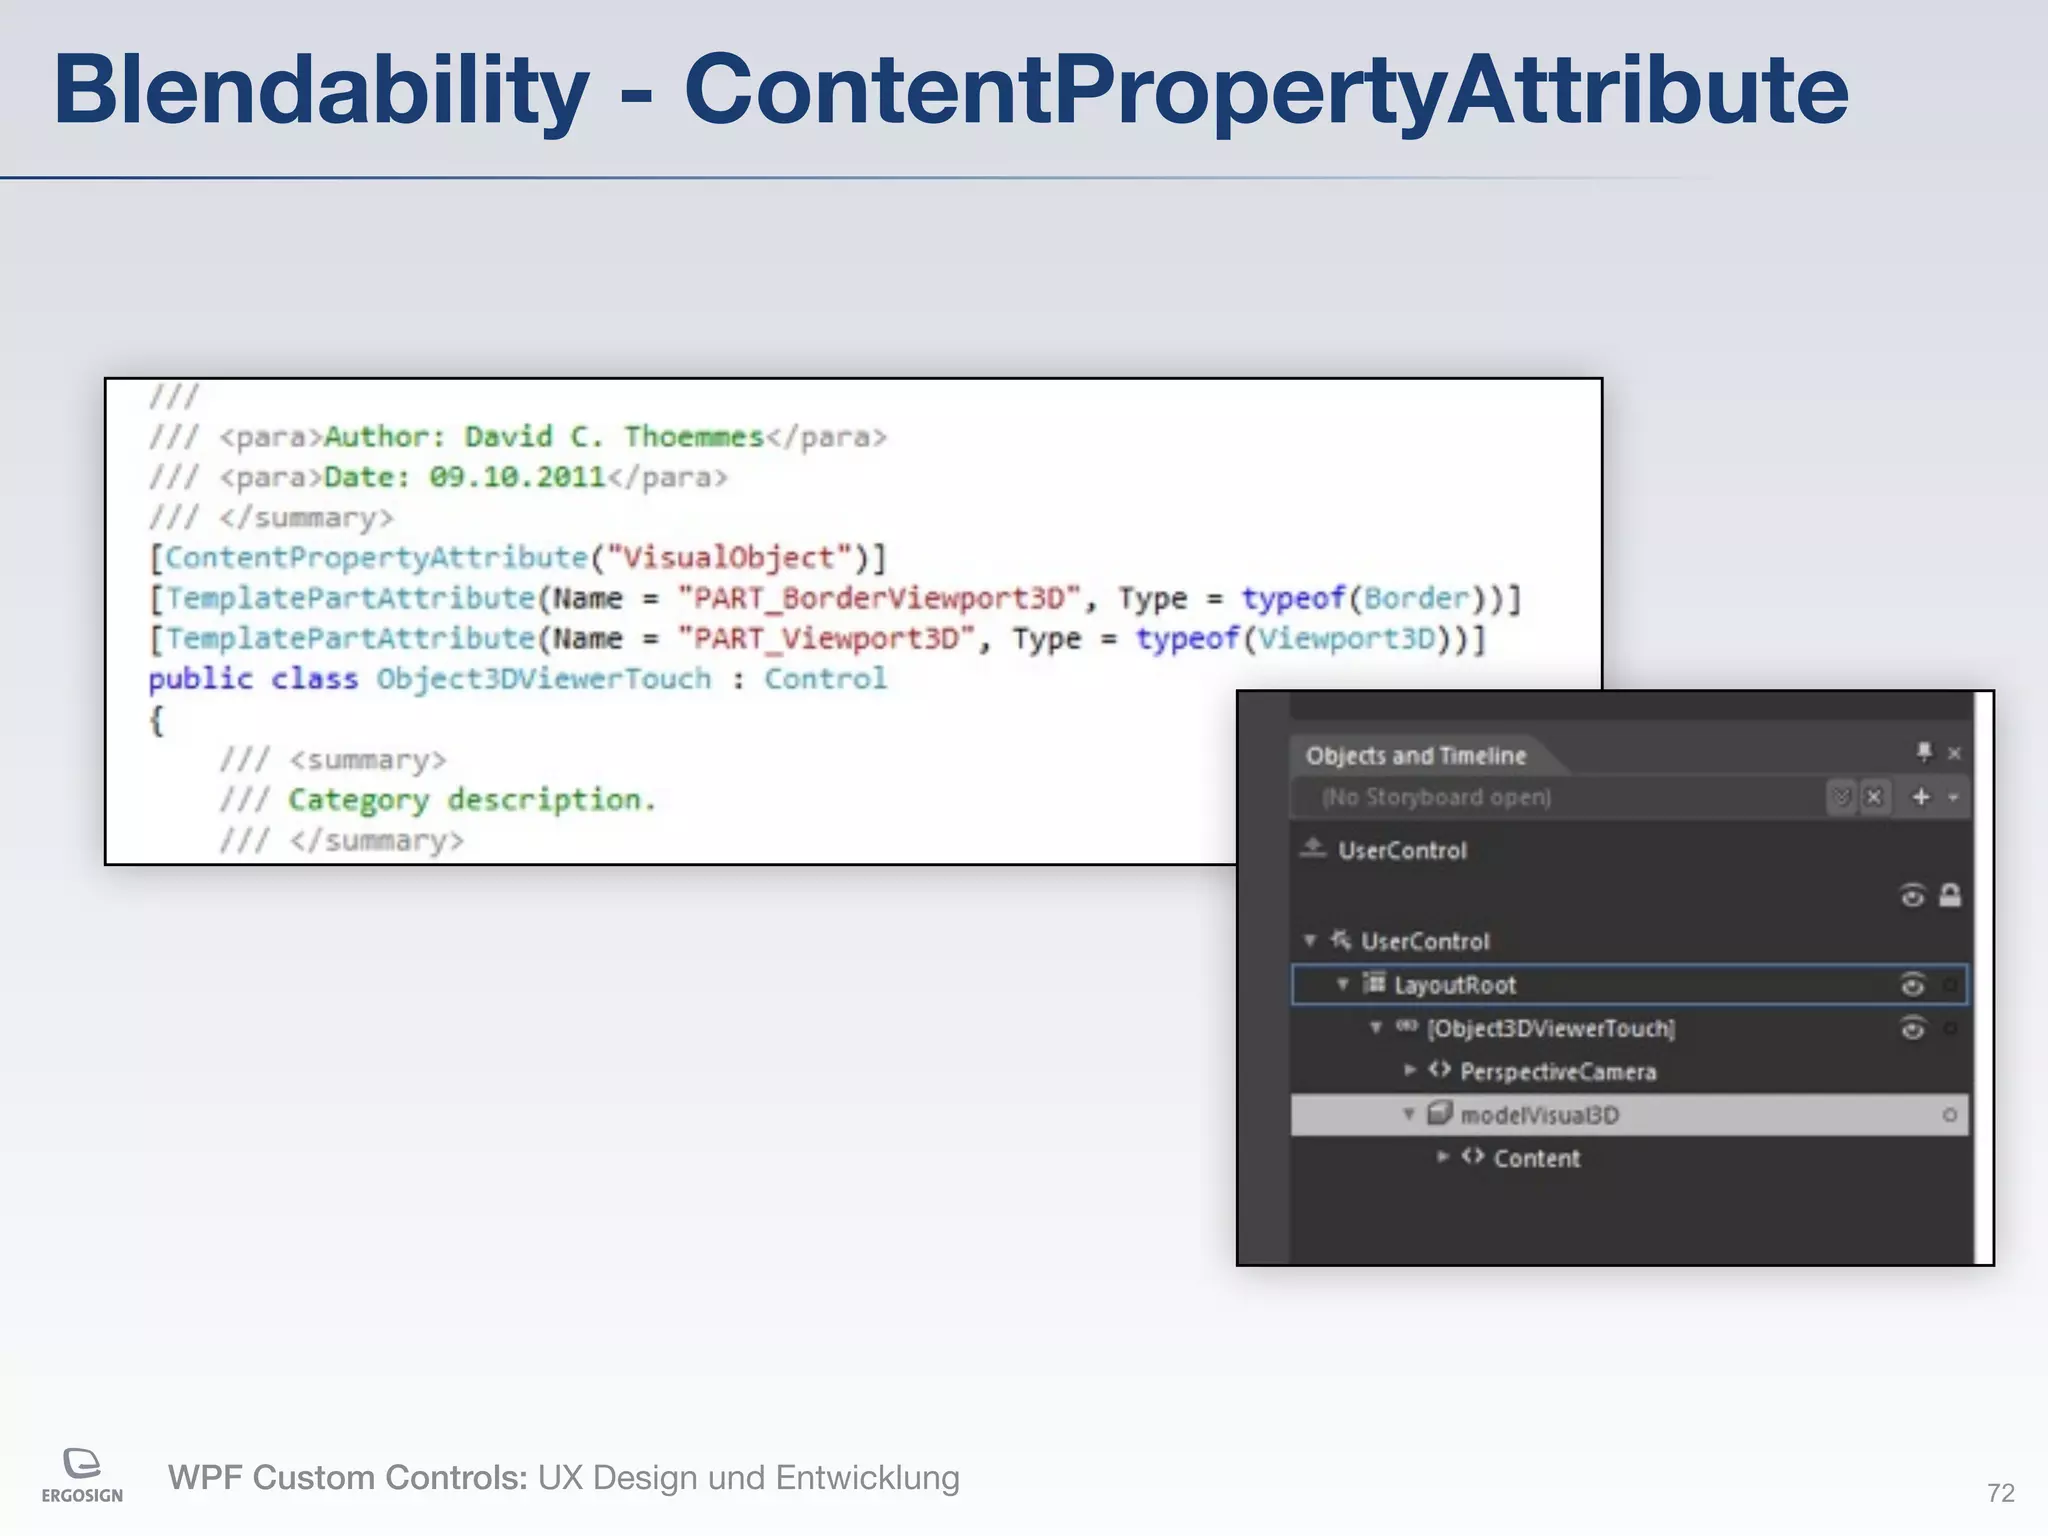
Task: Select the modelVisual3D tree item
Action: point(1630,1114)
